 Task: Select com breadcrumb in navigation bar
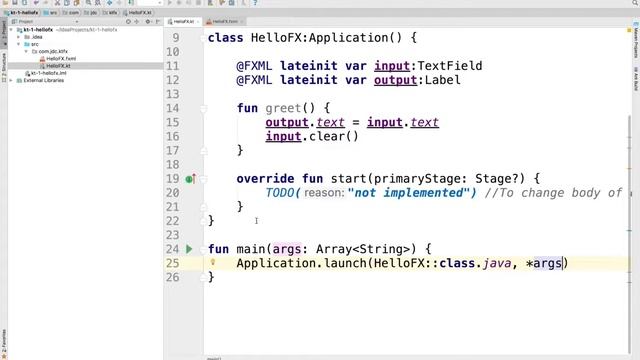coord(71,13)
